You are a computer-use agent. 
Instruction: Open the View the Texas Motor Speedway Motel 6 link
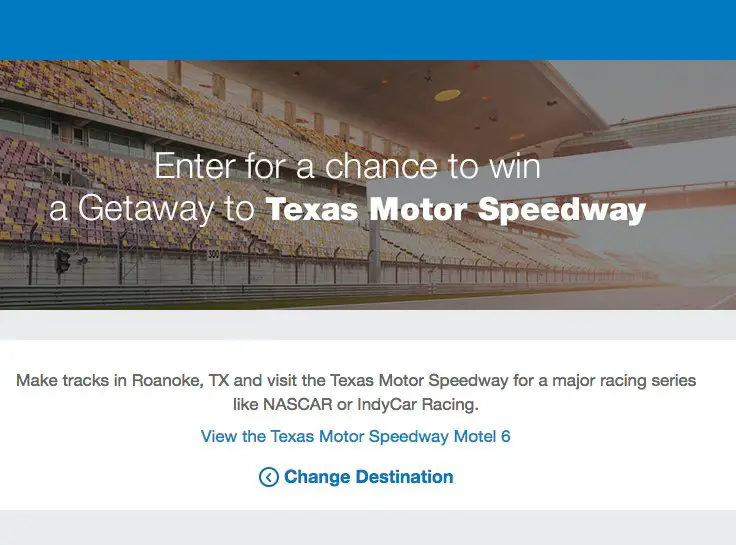point(356,436)
